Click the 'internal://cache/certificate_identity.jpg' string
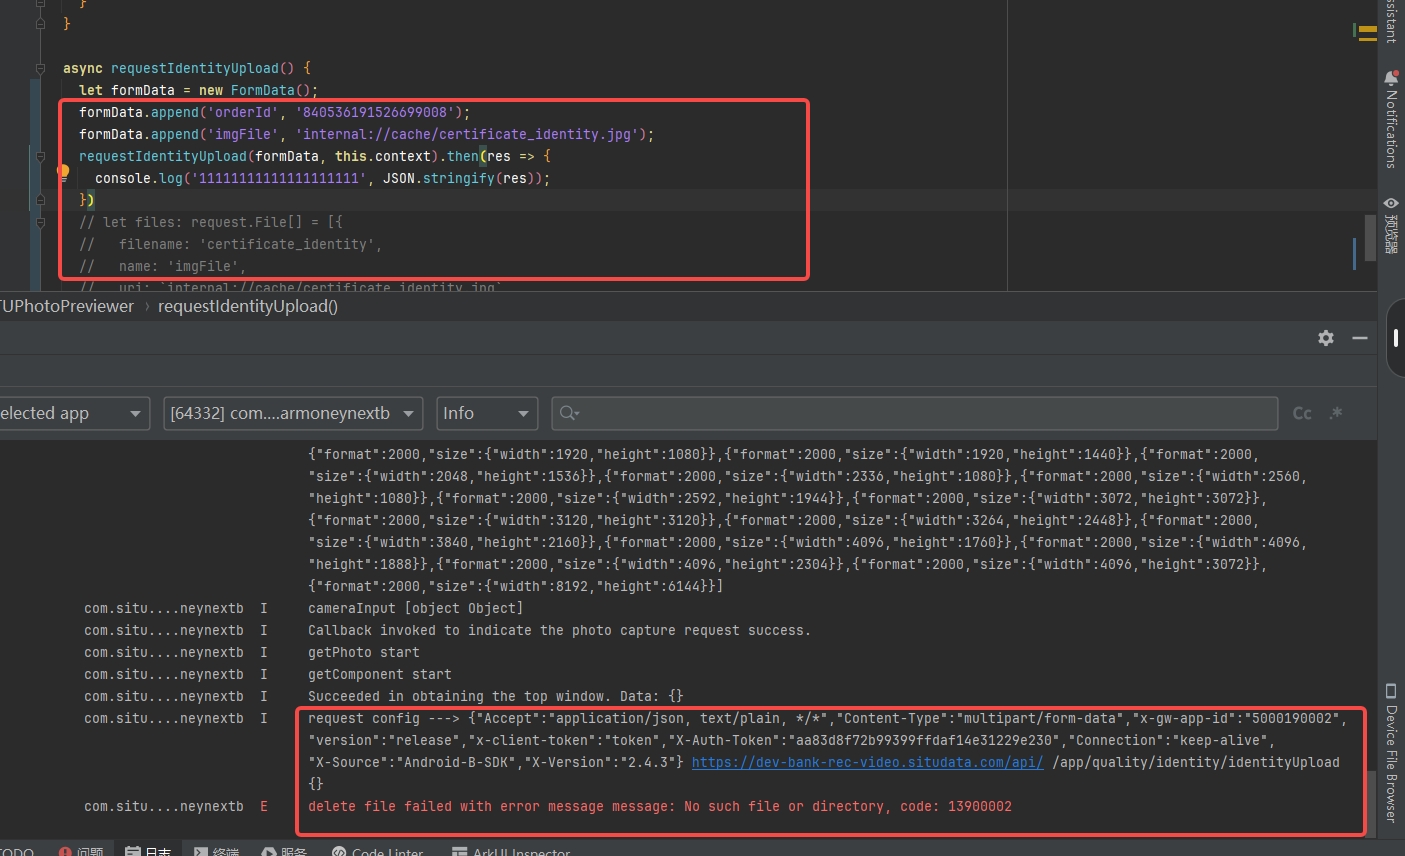The height and width of the screenshot is (856, 1405). (467, 134)
